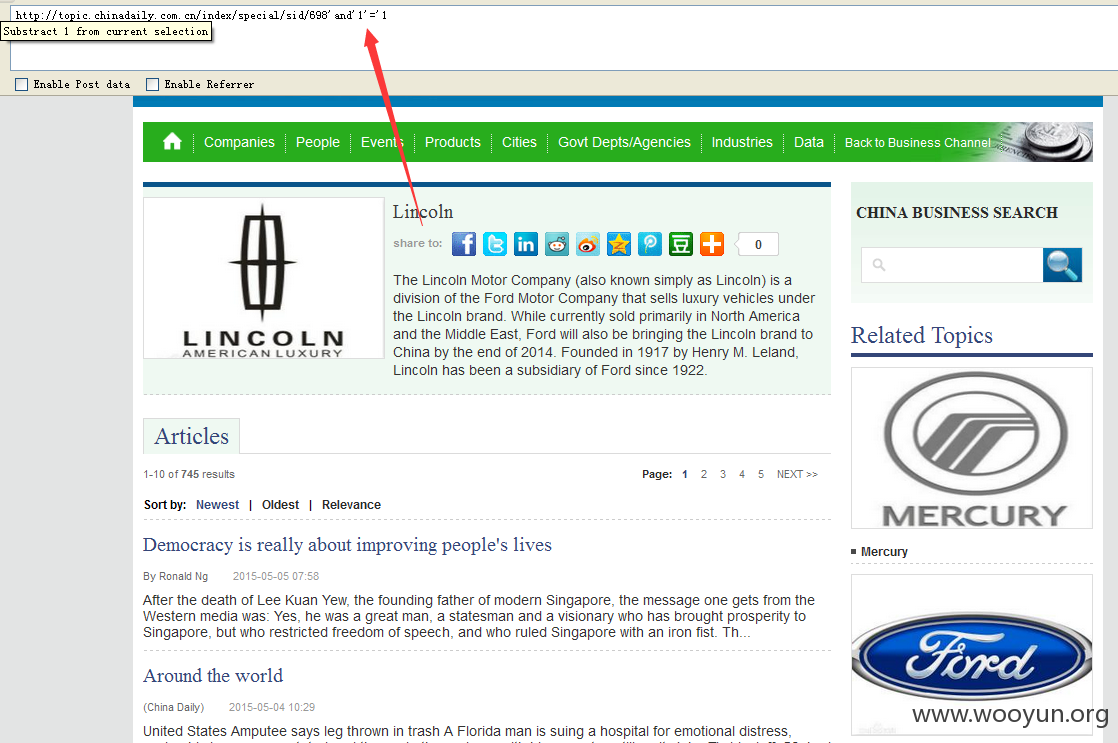The height and width of the screenshot is (743, 1118).
Task: Click the Related Topics heading
Action: point(921,335)
